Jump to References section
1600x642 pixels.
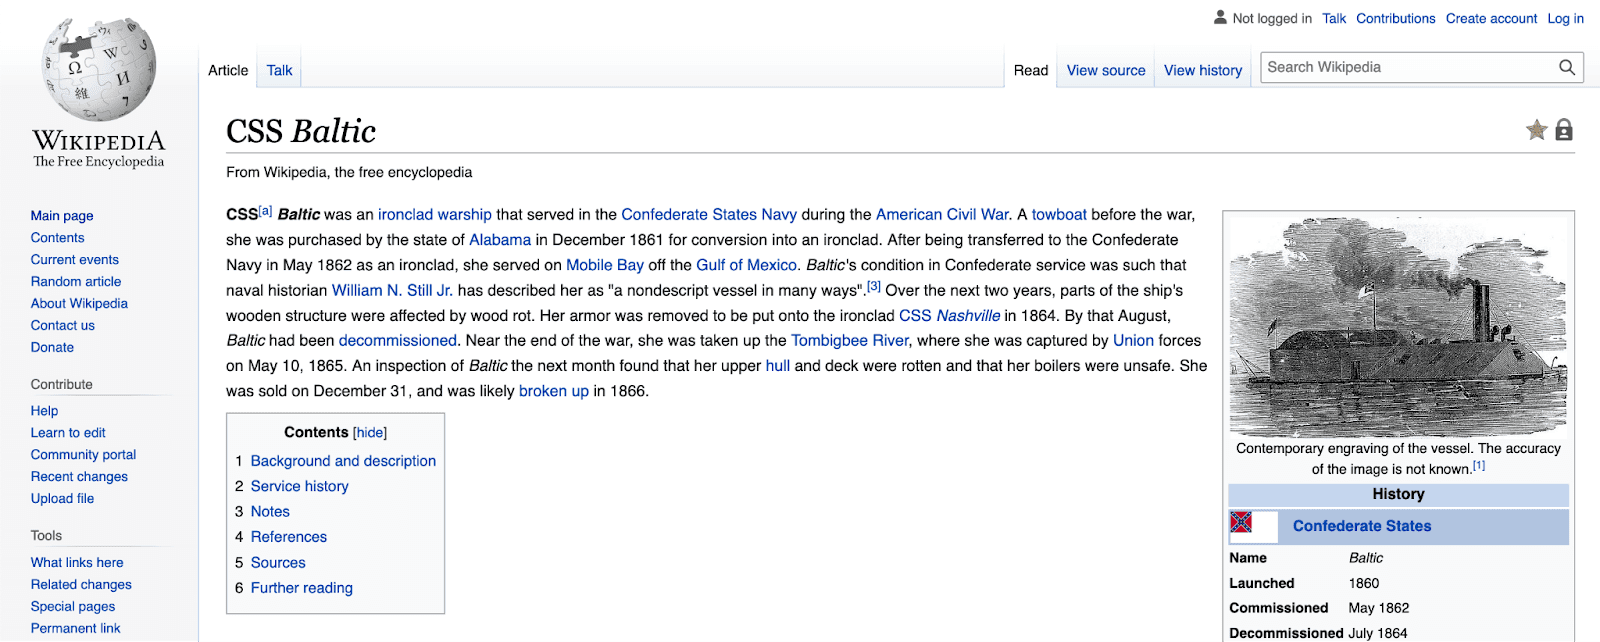289,537
